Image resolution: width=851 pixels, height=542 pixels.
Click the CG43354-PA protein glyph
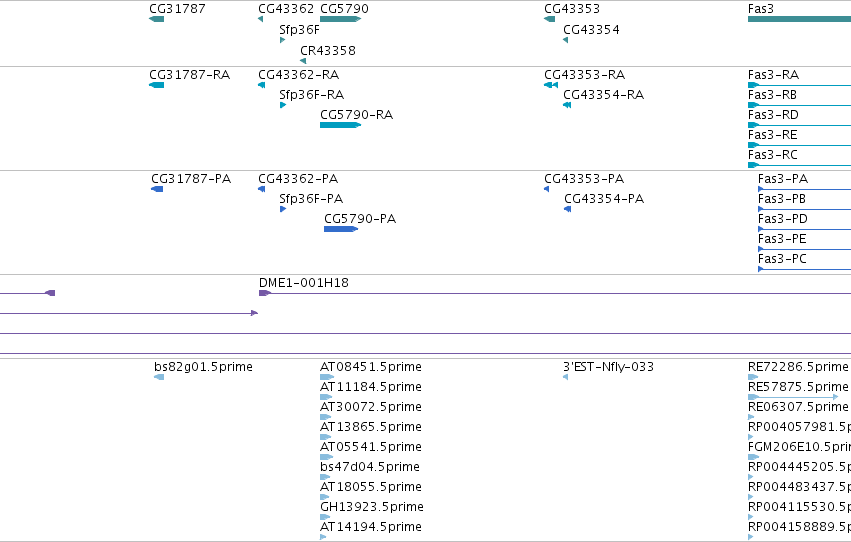[568, 209]
